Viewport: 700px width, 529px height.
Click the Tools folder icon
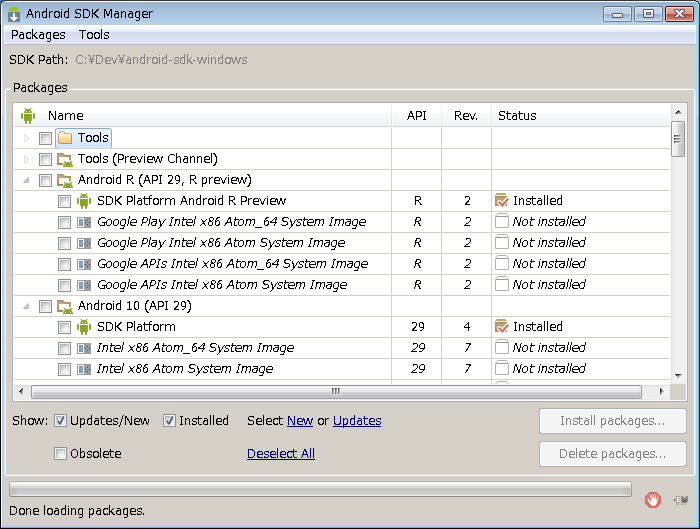tap(65, 138)
